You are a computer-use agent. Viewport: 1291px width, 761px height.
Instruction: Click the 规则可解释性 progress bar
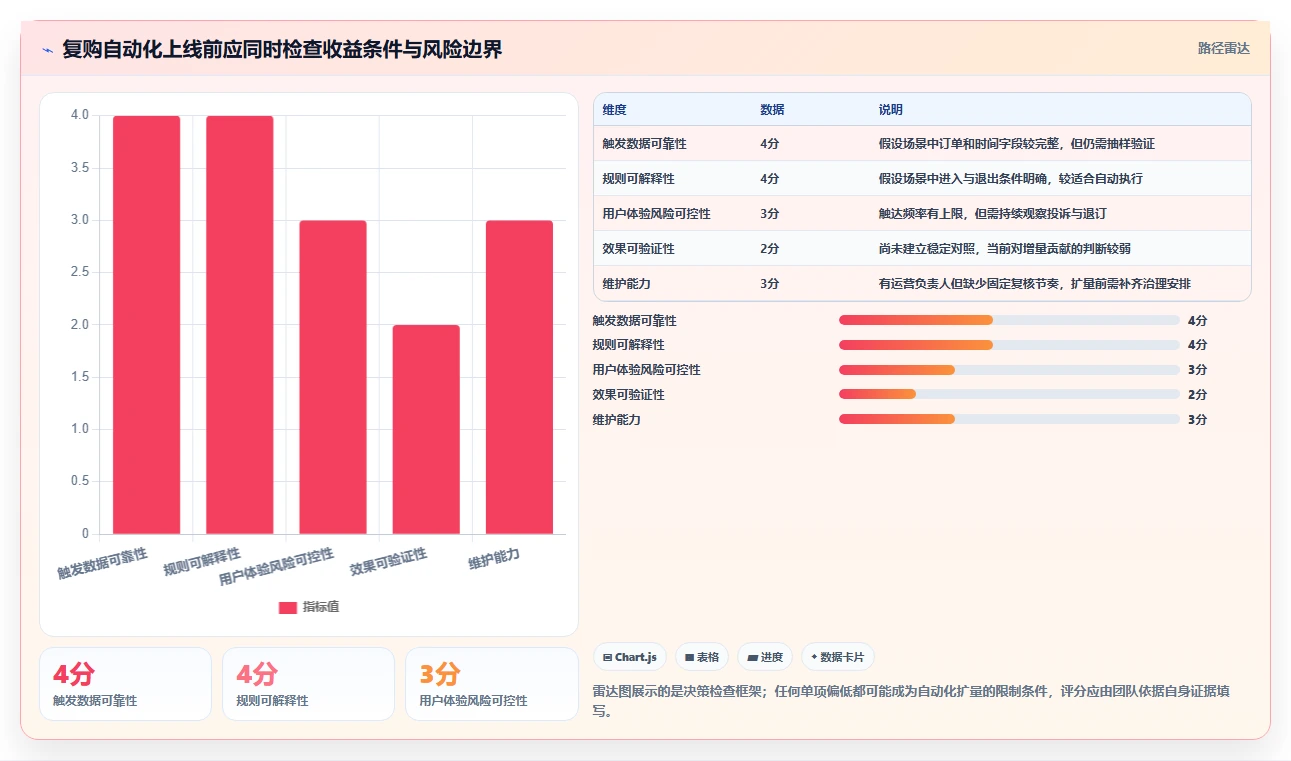point(1009,345)
